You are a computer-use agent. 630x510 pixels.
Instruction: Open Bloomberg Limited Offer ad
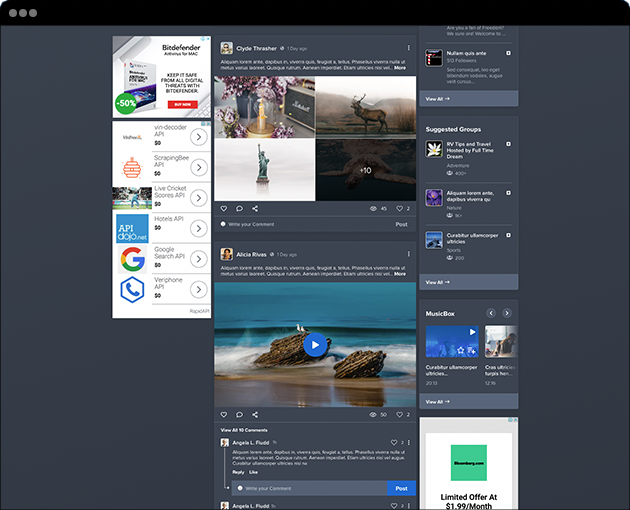point(469,463)
